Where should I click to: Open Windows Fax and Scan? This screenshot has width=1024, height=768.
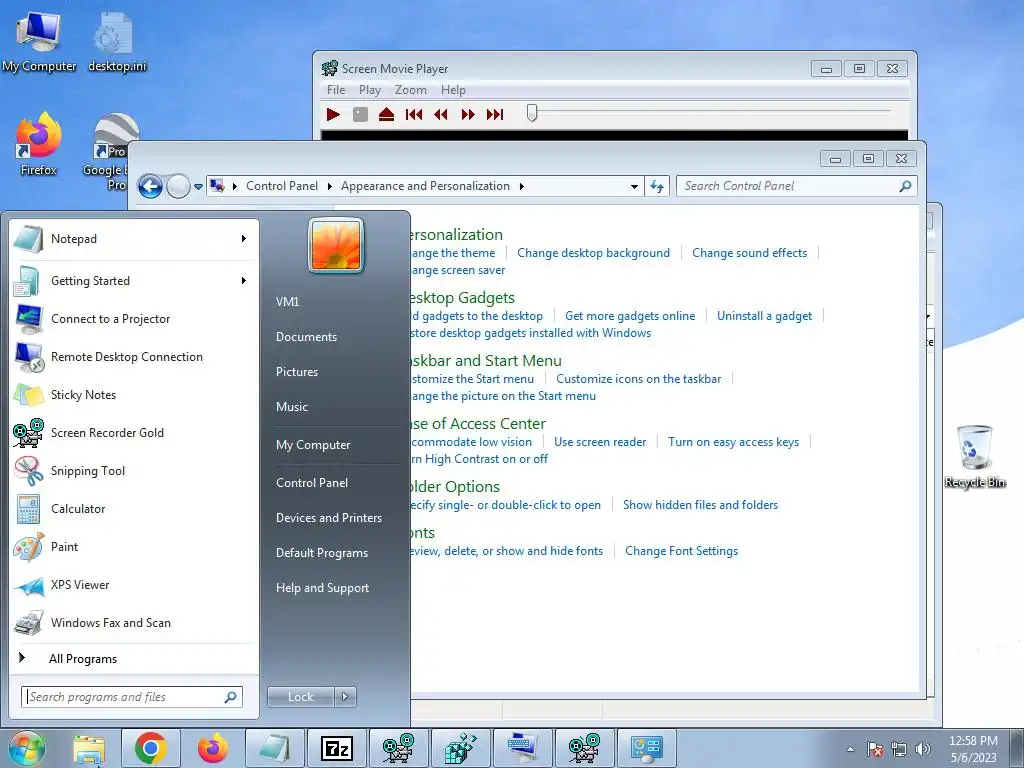[x=132, y=622]
